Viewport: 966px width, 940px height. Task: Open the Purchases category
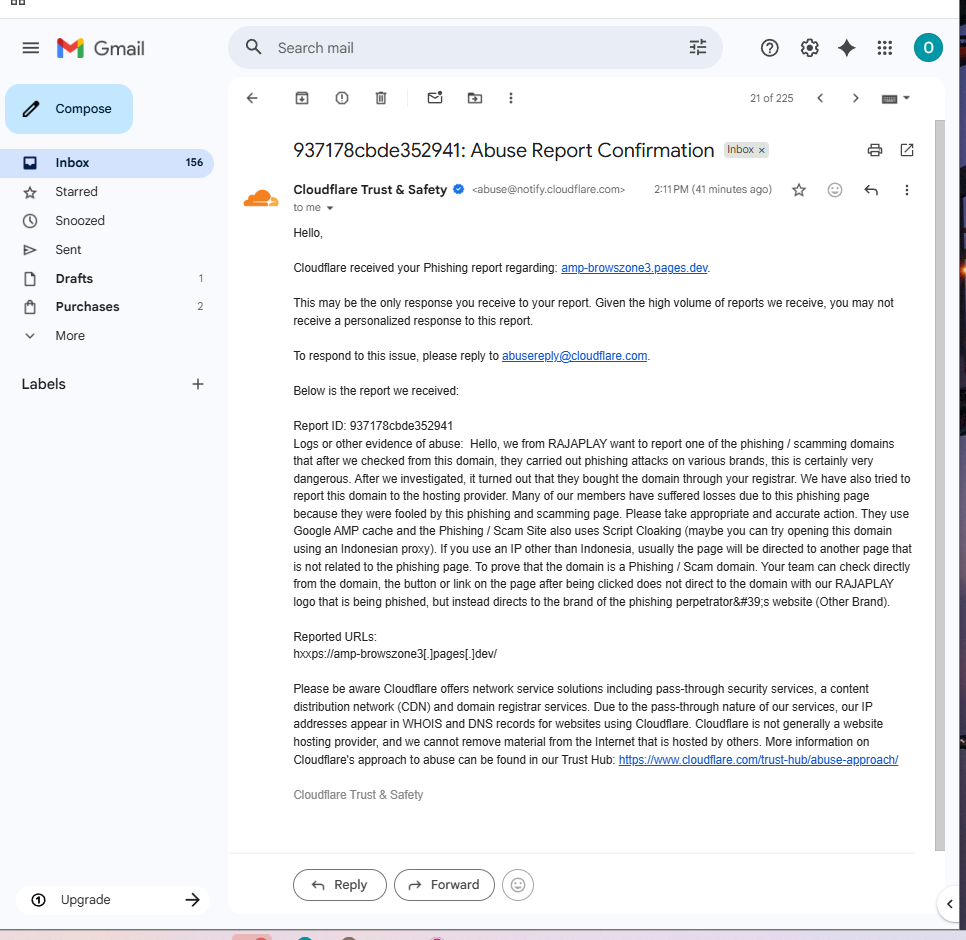(107, 307)
